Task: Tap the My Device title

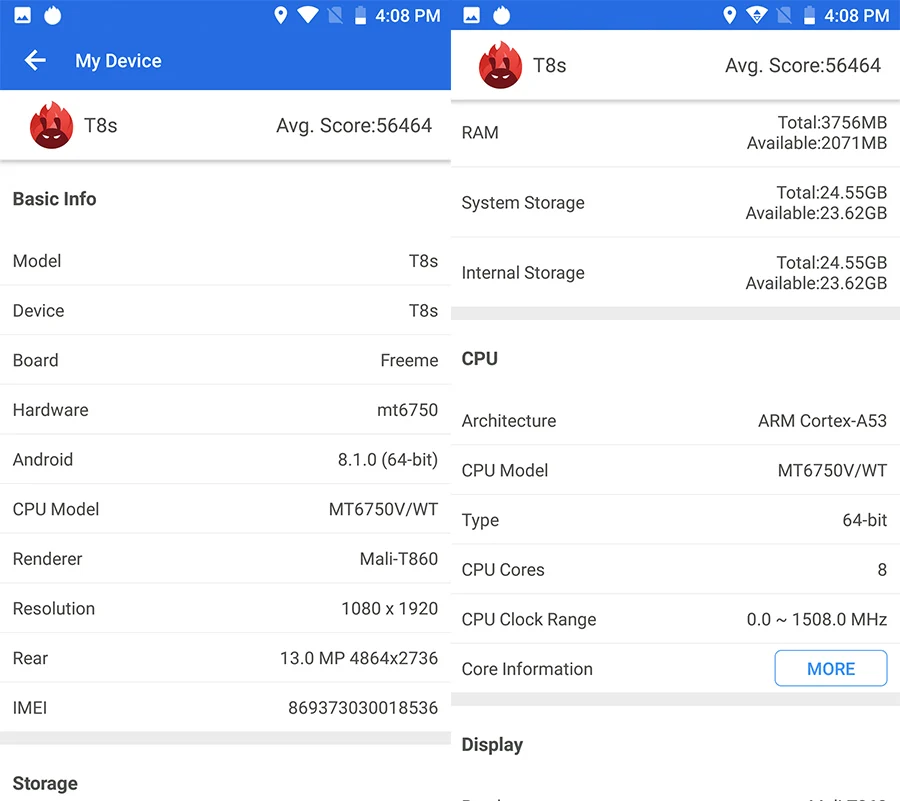Action: (x=118, y=61)
